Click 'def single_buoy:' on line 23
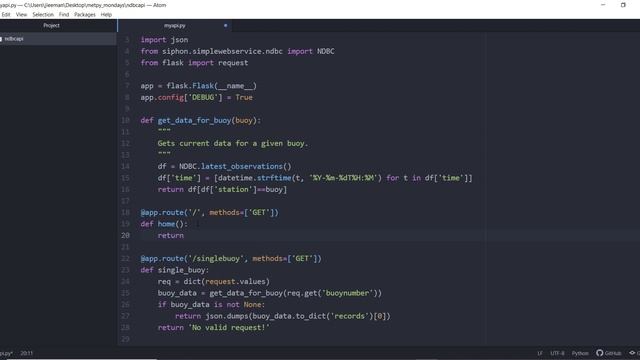Screen dimensions: 640x360 (175, 270)
